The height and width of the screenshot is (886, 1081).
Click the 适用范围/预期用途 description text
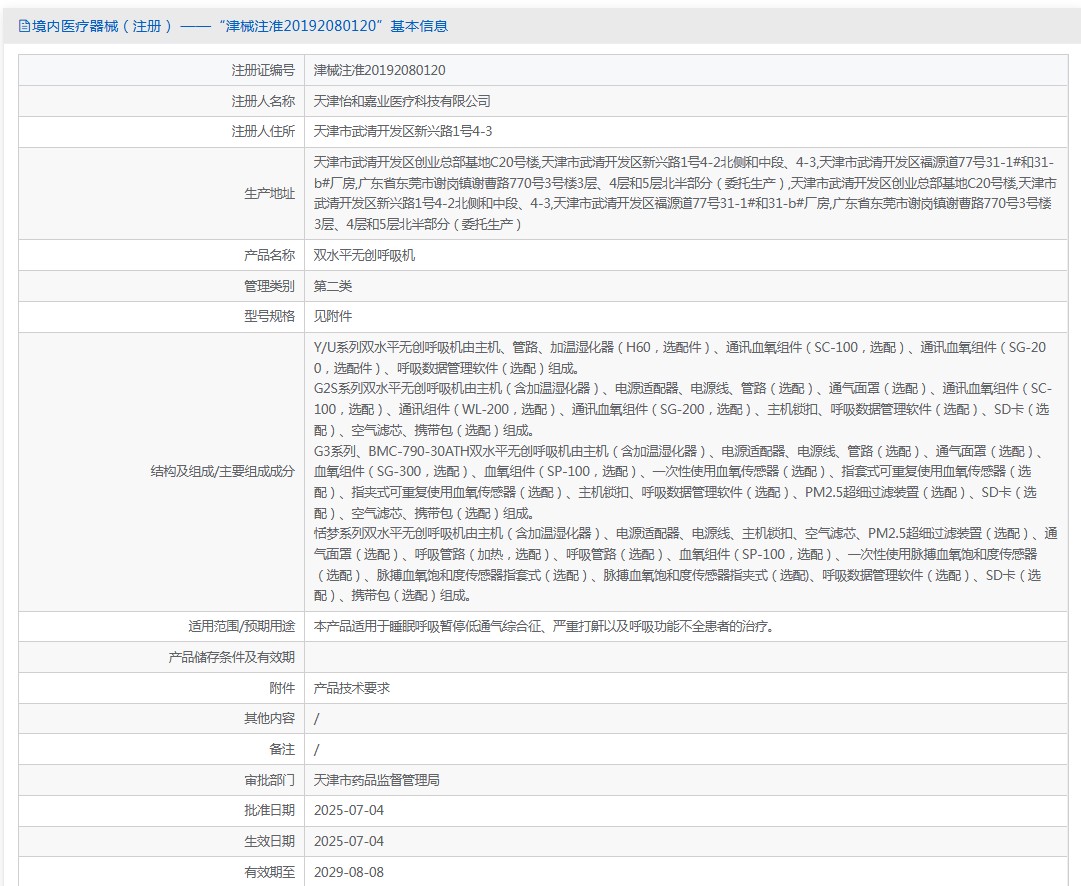pos(543,626)
